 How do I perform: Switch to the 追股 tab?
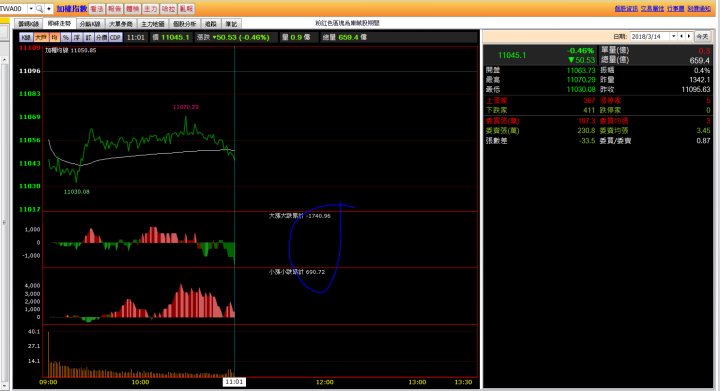click(211, 24)
